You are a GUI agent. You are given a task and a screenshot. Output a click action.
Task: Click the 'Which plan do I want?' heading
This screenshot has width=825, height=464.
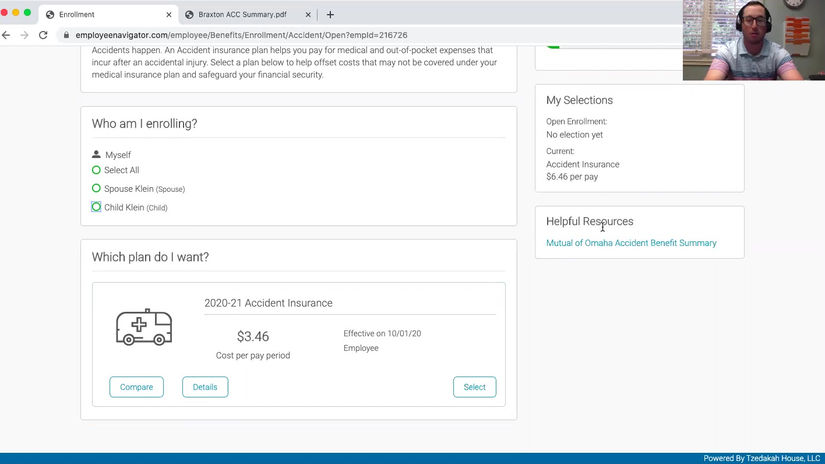tap(150, 257)
